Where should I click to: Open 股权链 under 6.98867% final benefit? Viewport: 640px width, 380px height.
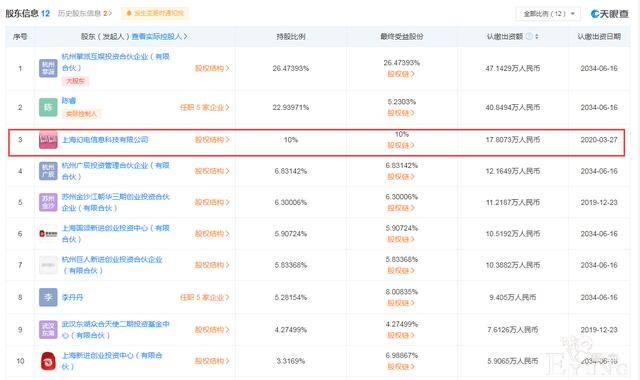pos(401,367)
